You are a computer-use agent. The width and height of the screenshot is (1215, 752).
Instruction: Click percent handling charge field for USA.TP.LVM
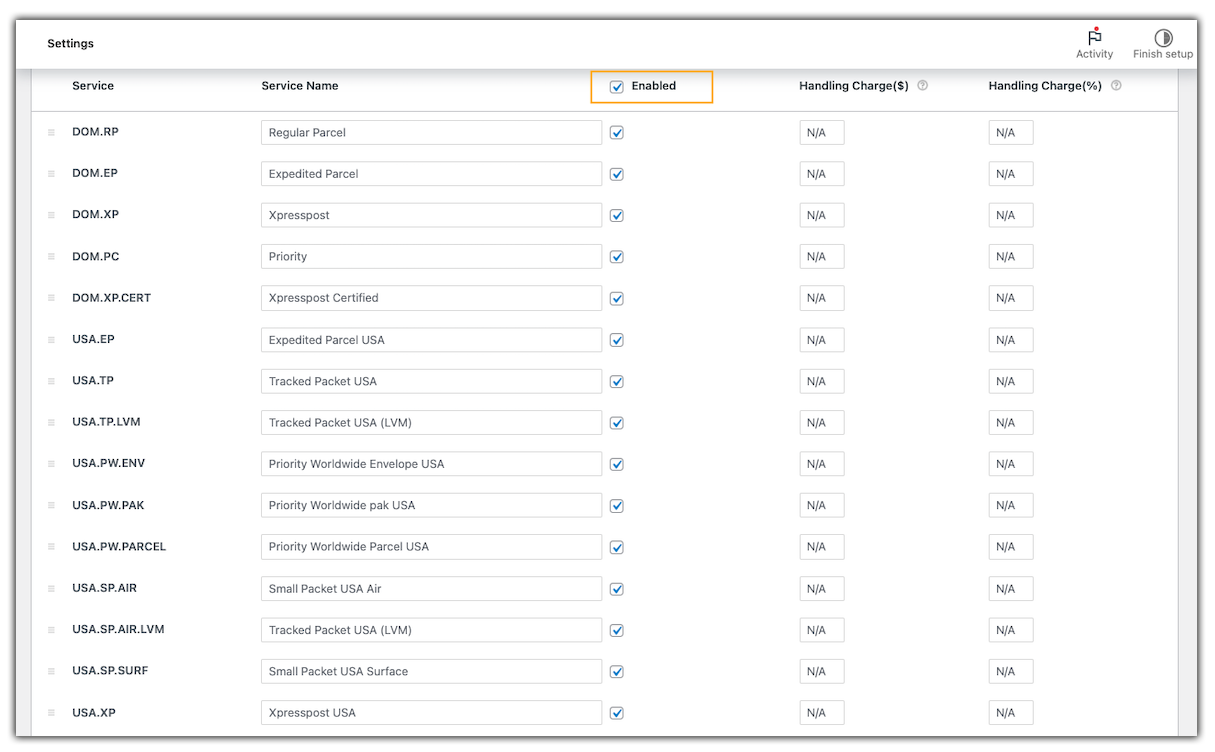click(x=1010, y=423)
